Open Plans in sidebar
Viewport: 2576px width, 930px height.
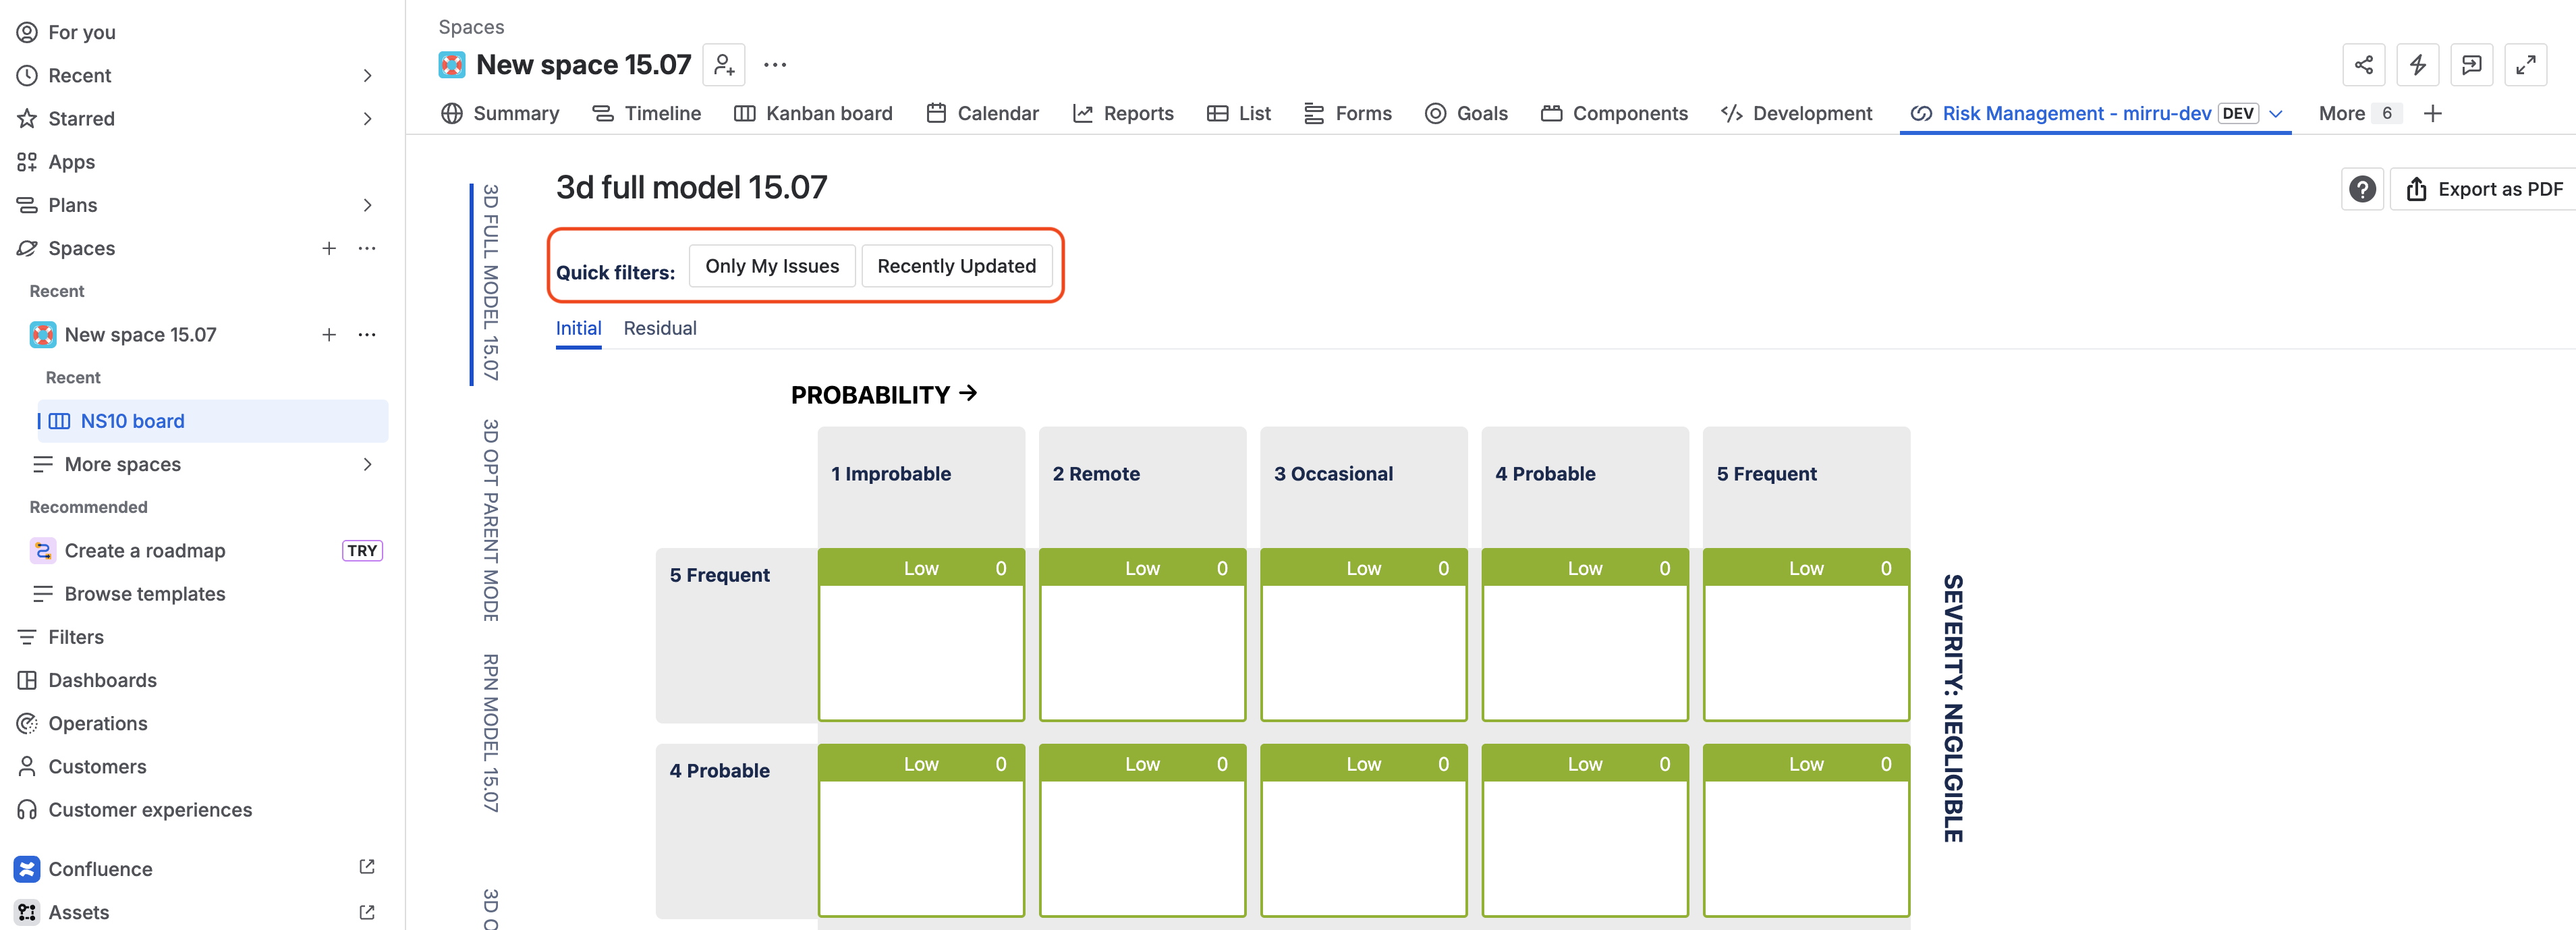point(73,205)
